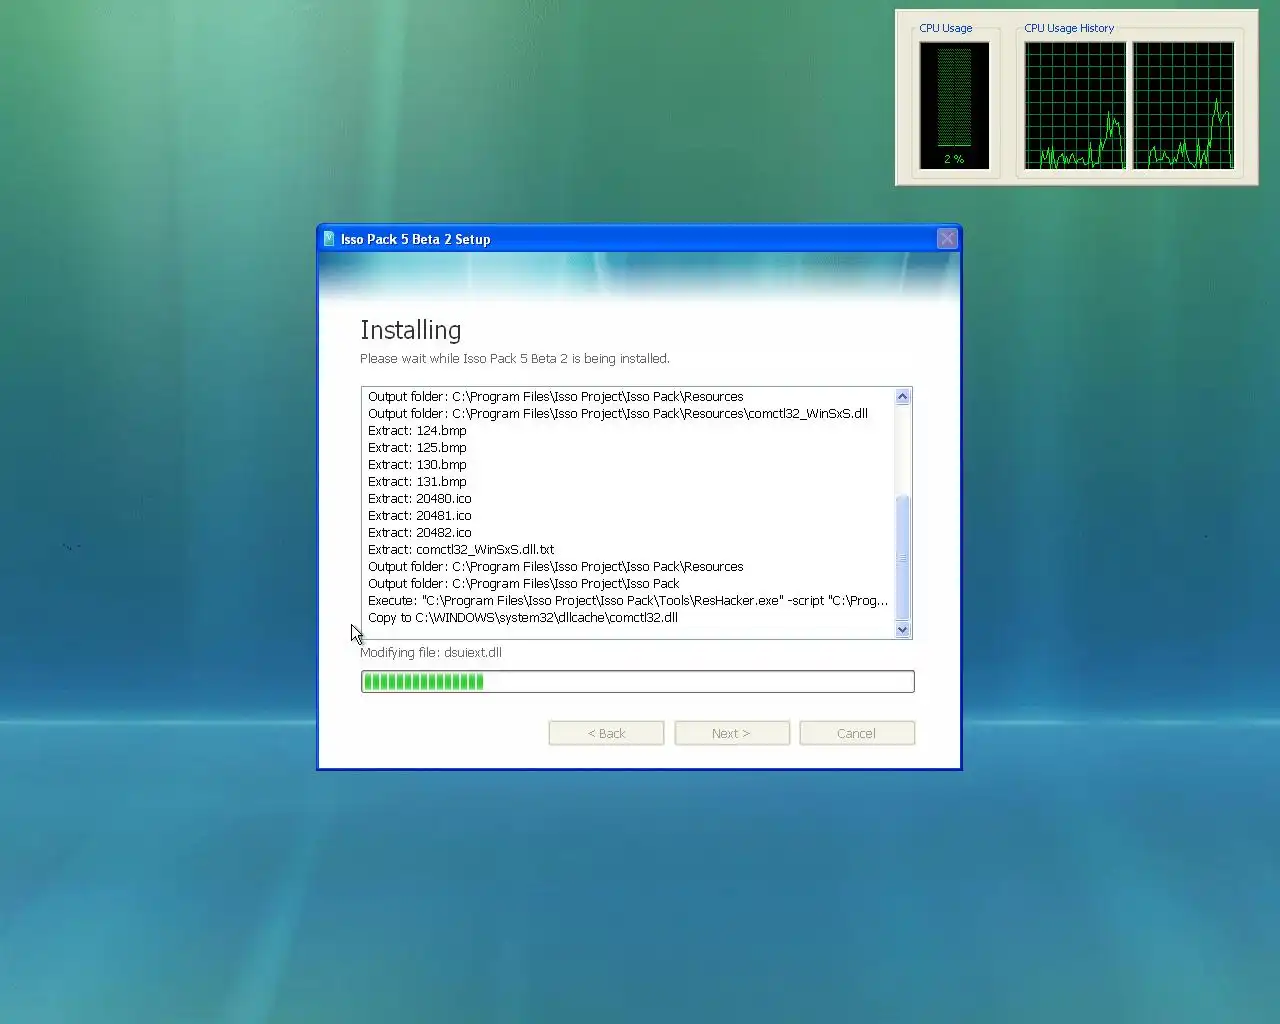This screenshot has width=1280, height=1024.
Task: Click the install log scroll up arrow
Action: click(903, 396)
